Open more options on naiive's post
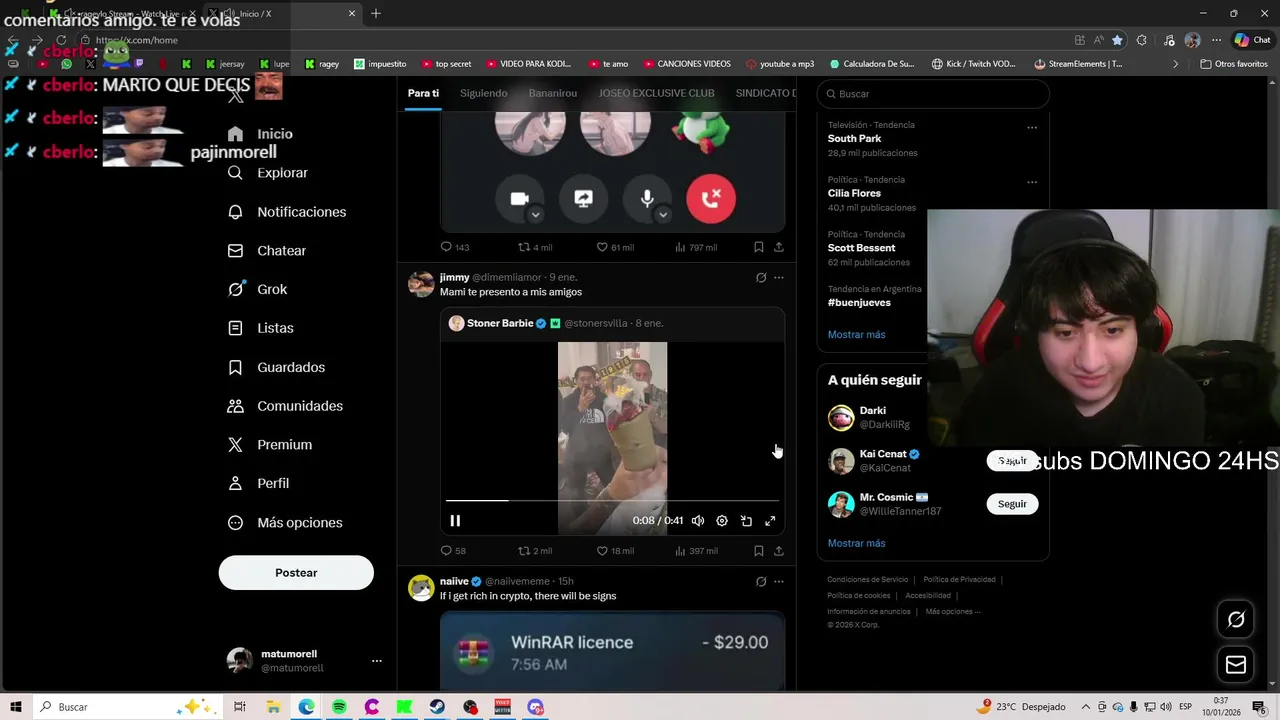The width and height of the screenshot is (1280, 720). (779, 581)
